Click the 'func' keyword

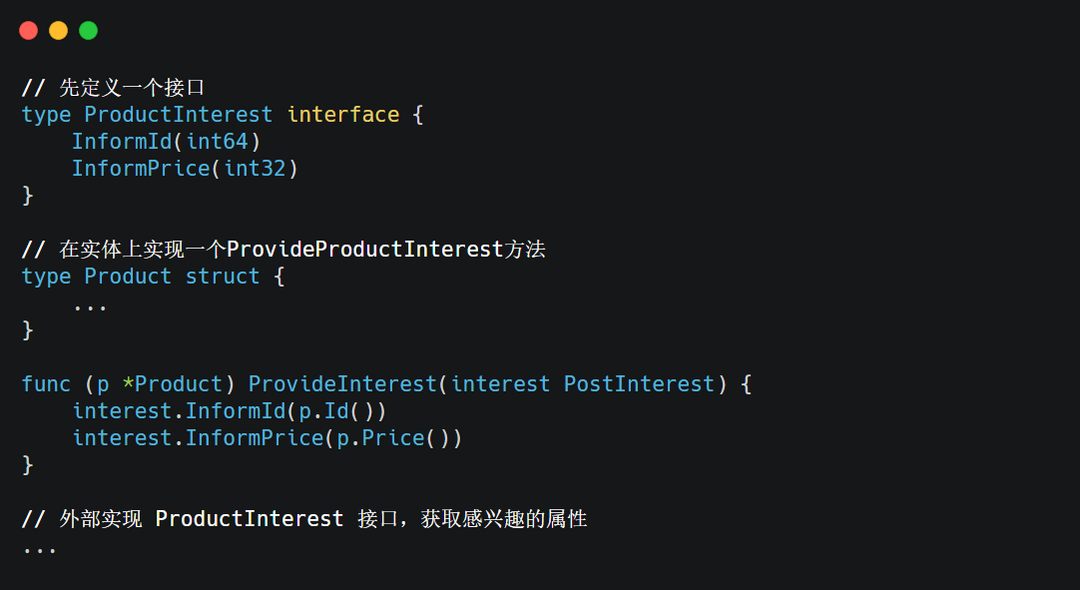[46, 385]
